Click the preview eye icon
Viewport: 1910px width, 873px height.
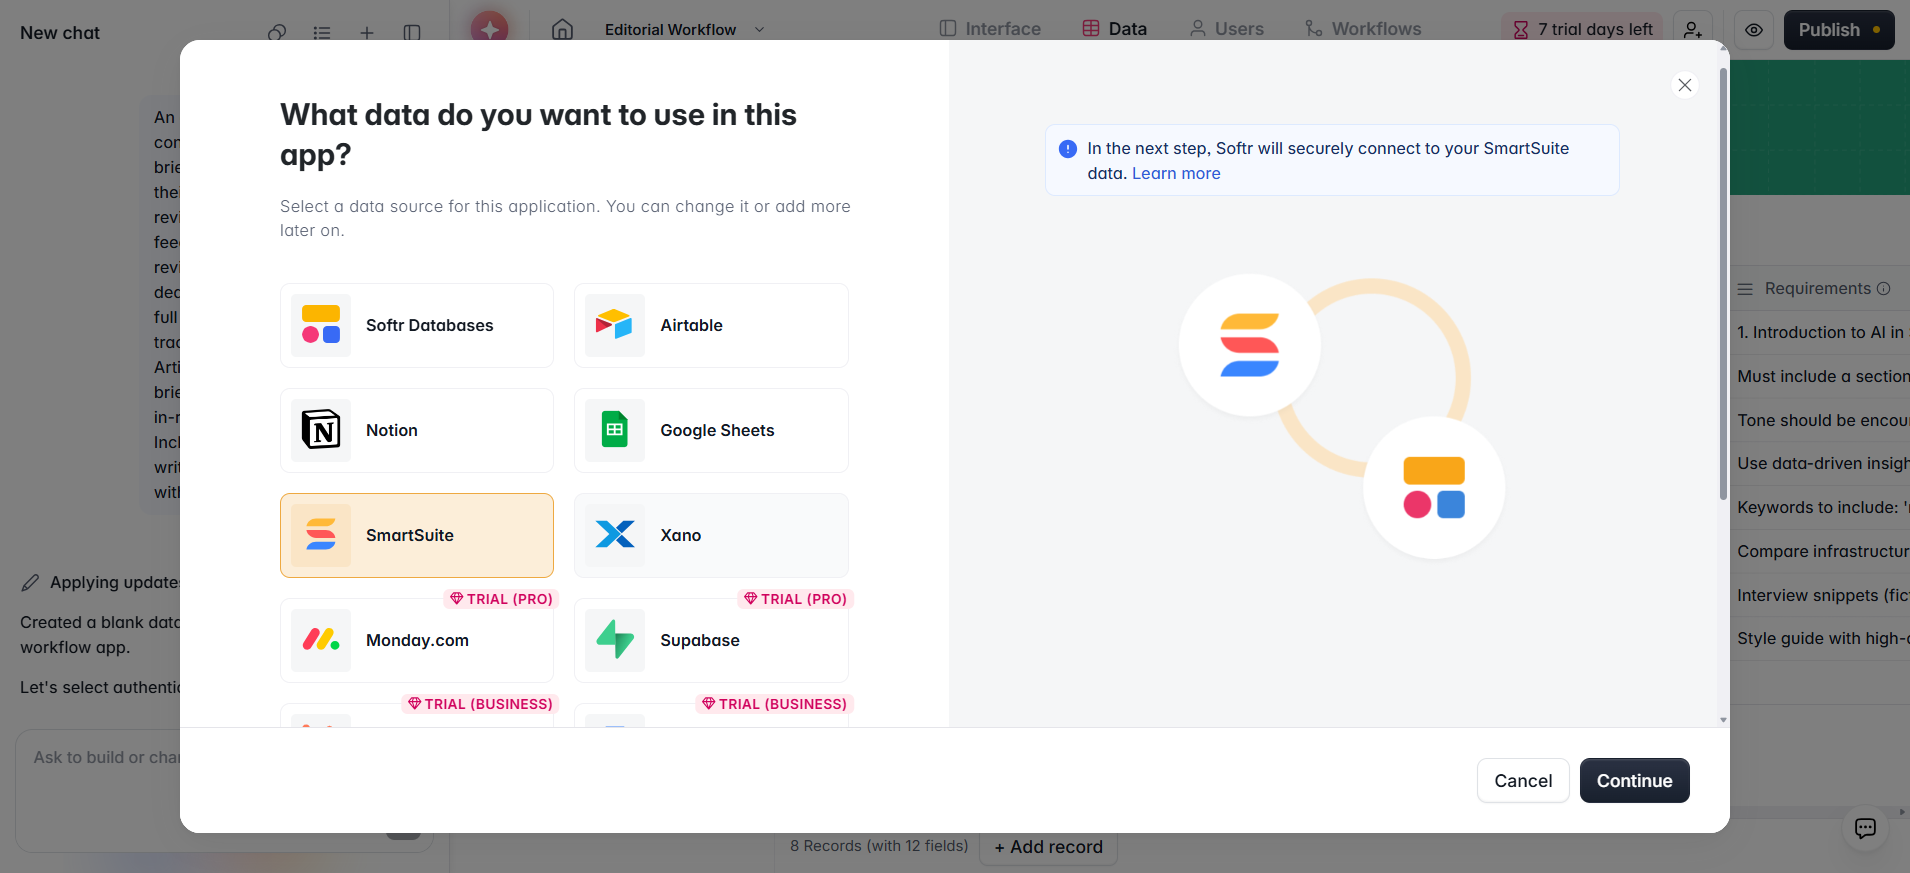pos(1754,30)
